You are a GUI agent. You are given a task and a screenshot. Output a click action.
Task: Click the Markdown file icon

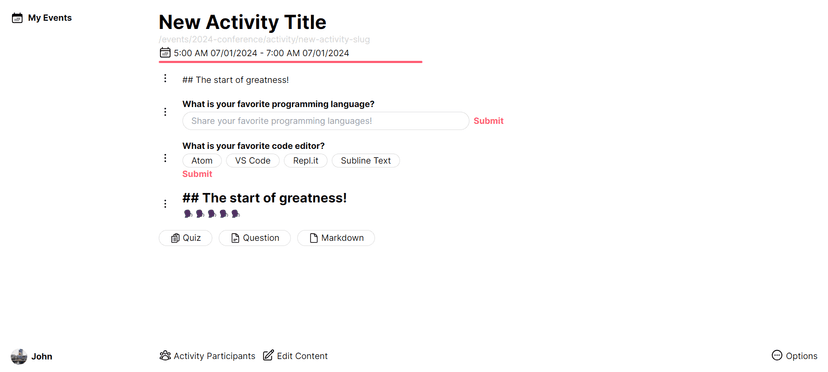[x=314, y=238]
